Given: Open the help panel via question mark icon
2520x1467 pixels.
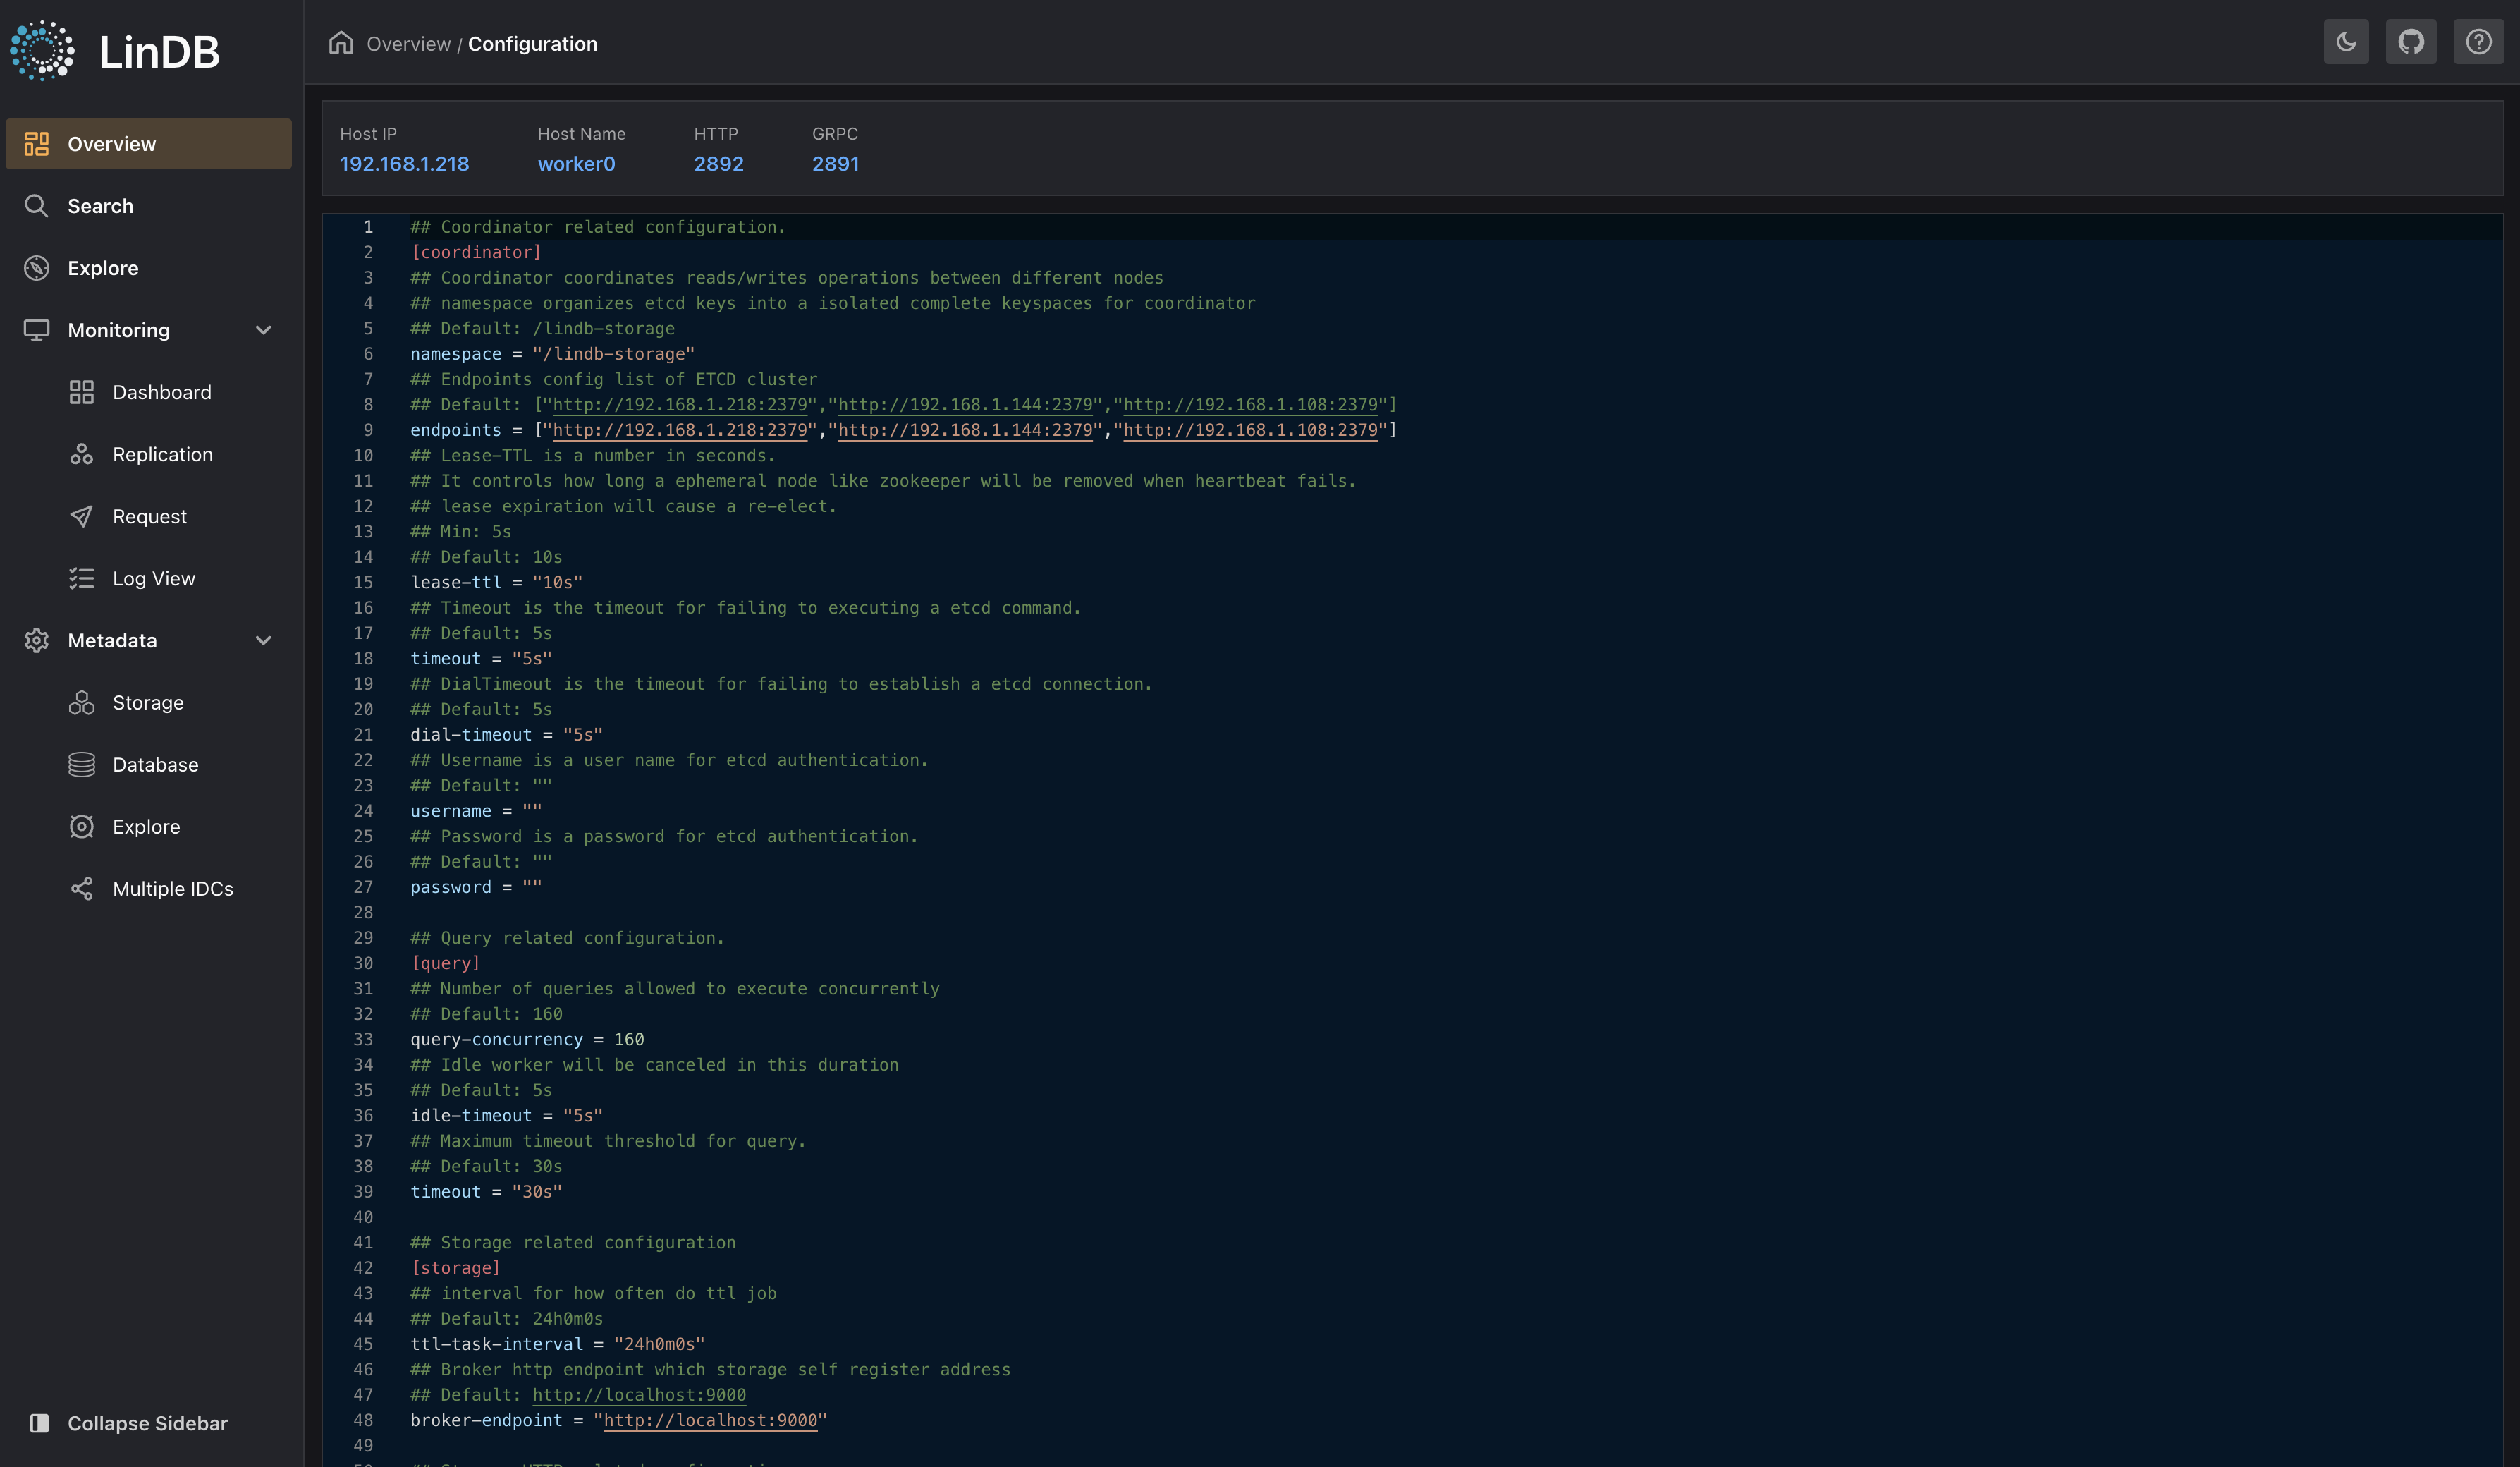Looking at the screenshot, I should click(x=2478, y=42).
